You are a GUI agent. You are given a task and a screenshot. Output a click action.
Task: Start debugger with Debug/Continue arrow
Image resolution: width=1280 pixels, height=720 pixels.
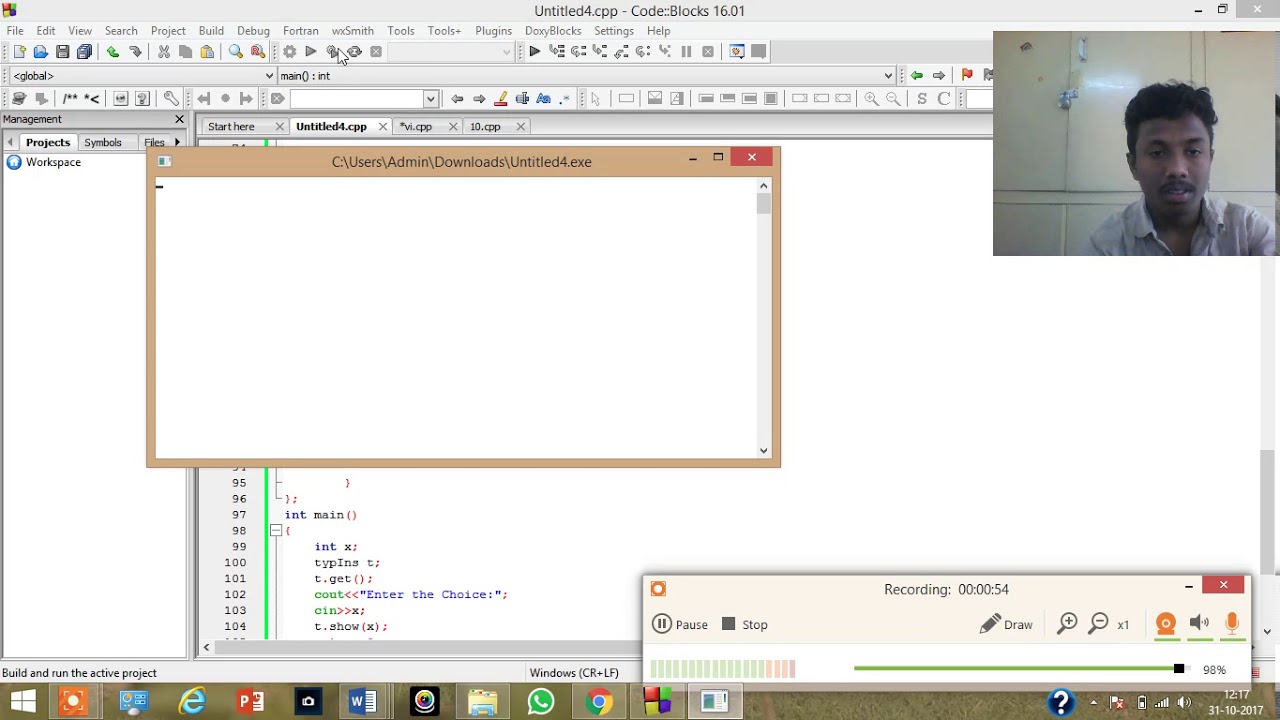(x=534, y=52)
